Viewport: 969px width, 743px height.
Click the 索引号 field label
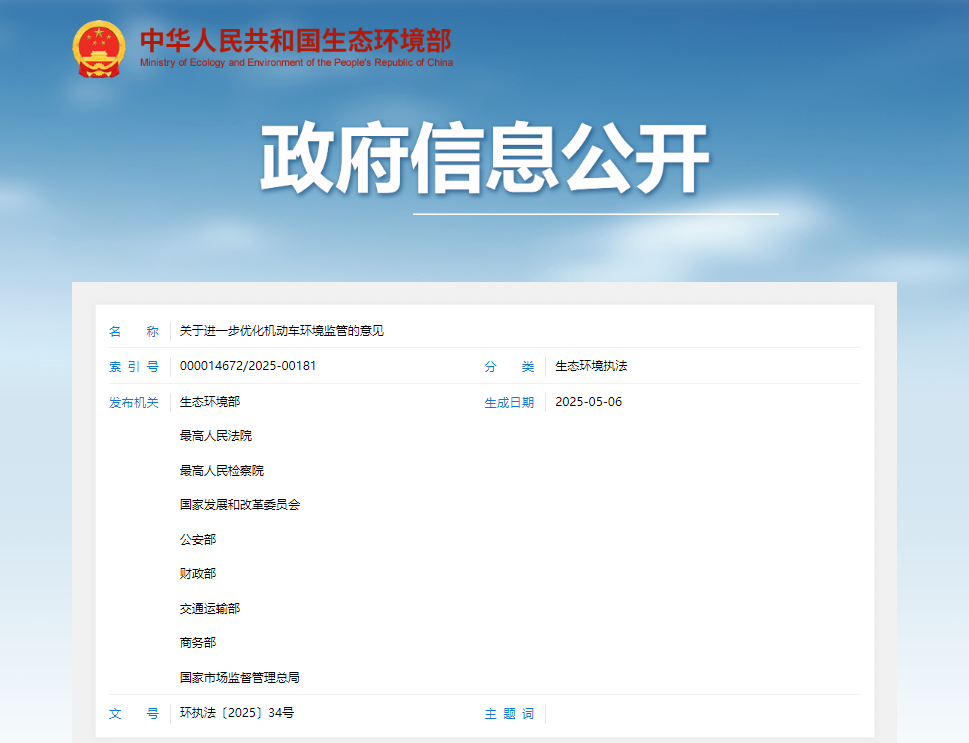pos(133,367)
